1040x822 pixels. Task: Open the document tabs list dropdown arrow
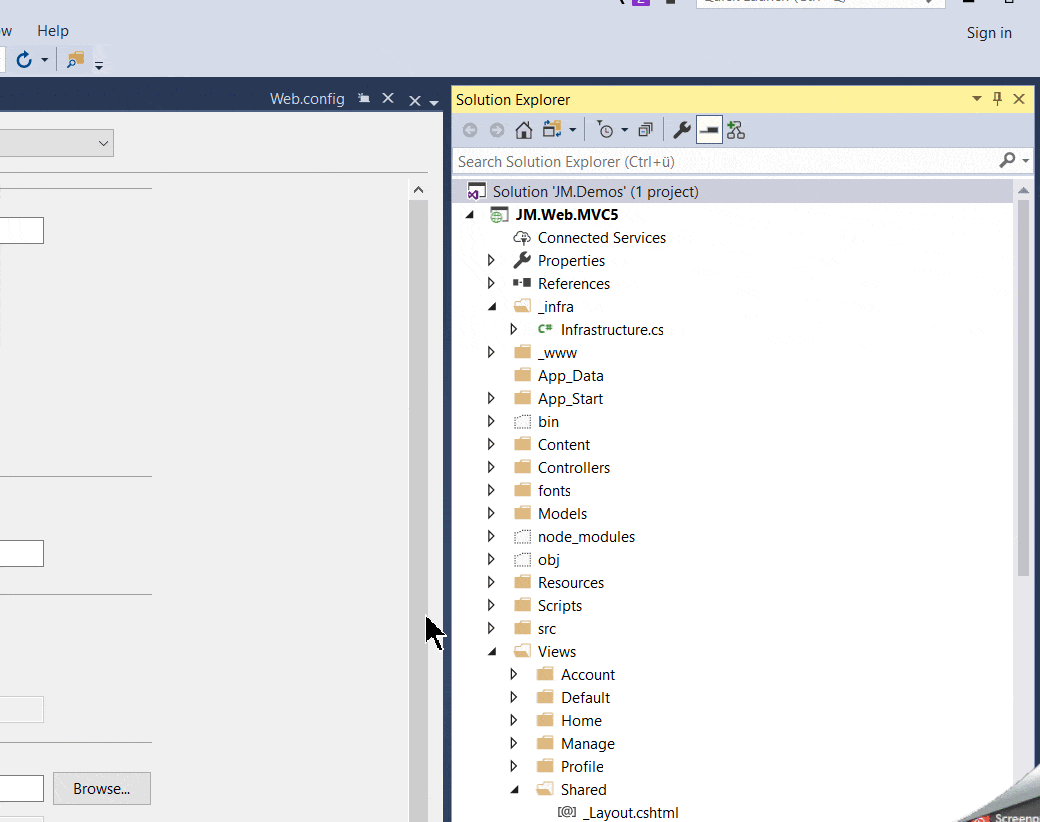tap(434, 102)
